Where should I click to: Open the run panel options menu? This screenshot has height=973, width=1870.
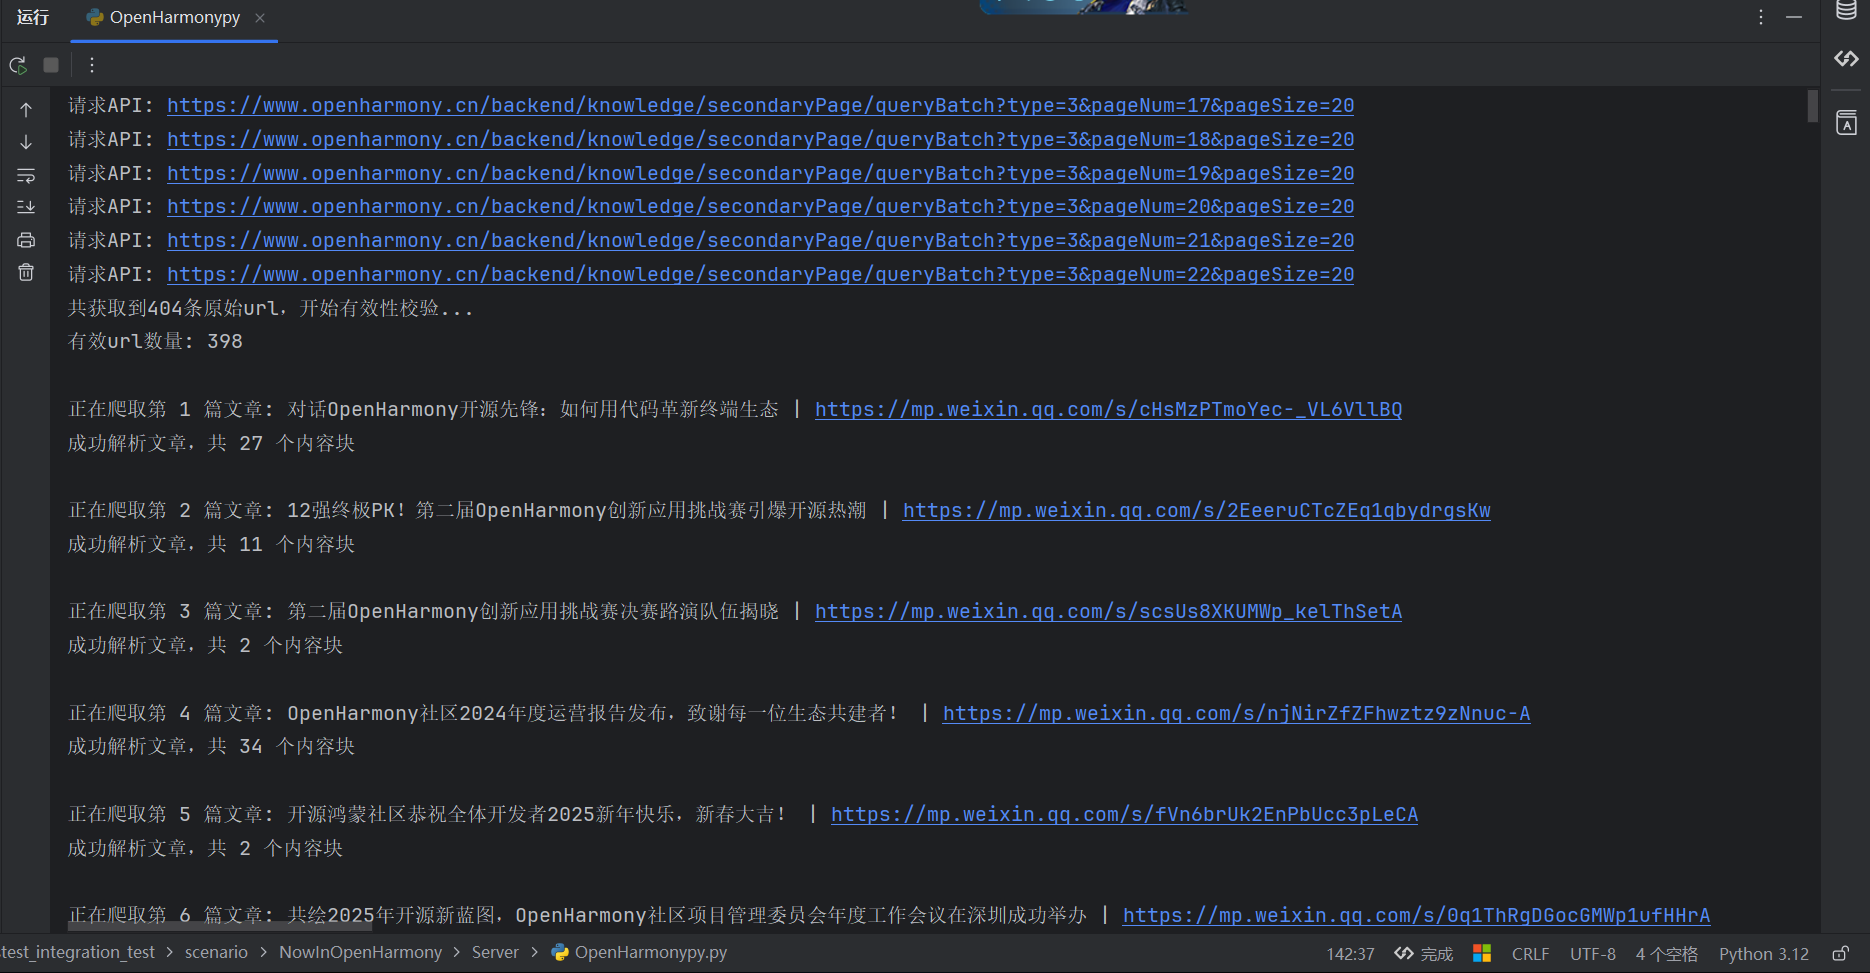click(1761, 18)
